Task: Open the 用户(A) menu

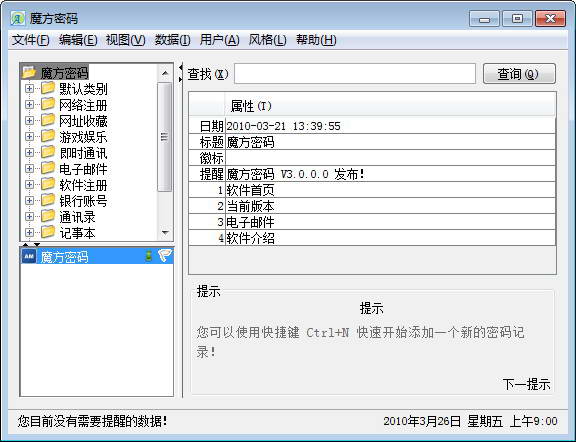Action: pyautogui.click(x=219, y=40)
